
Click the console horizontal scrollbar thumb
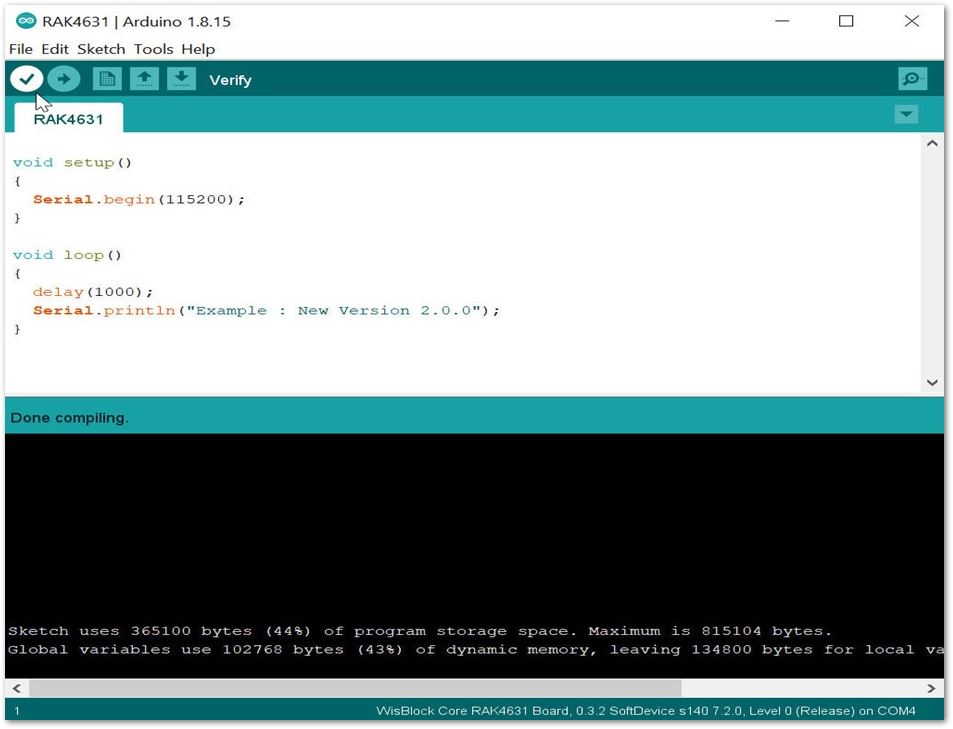[x=355, y=688]
